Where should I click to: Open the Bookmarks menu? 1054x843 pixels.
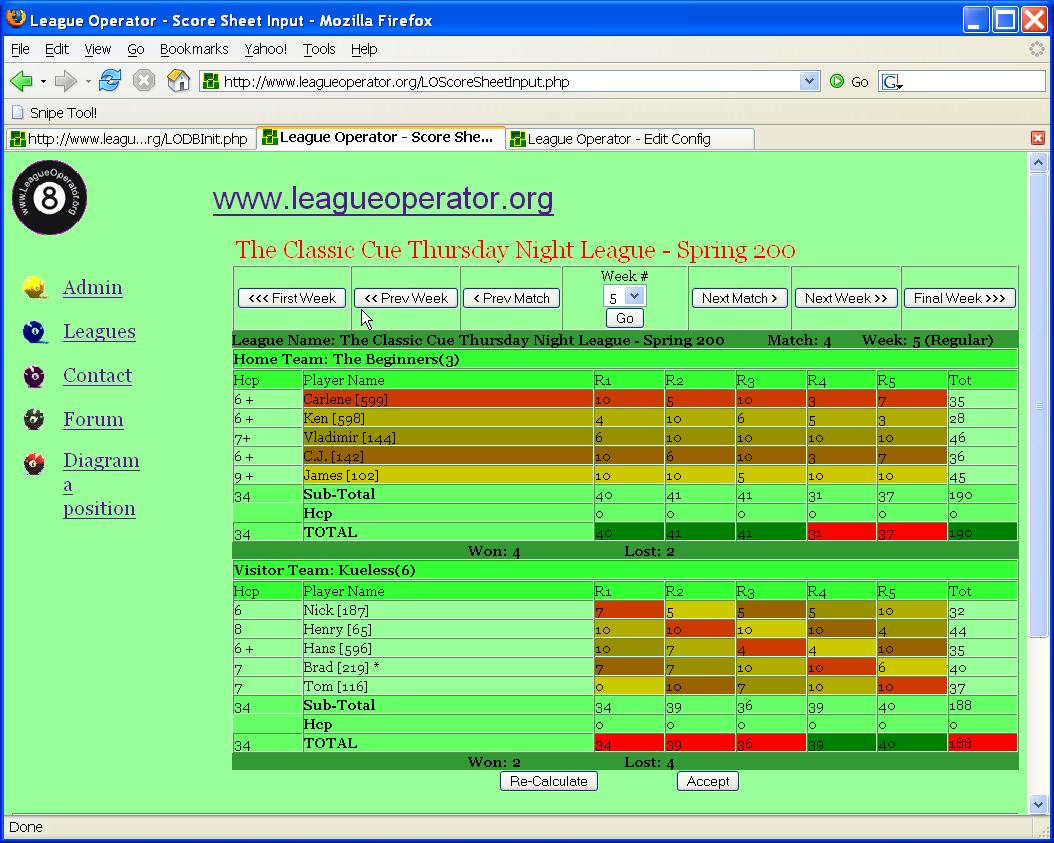click(x=194, y=49)
